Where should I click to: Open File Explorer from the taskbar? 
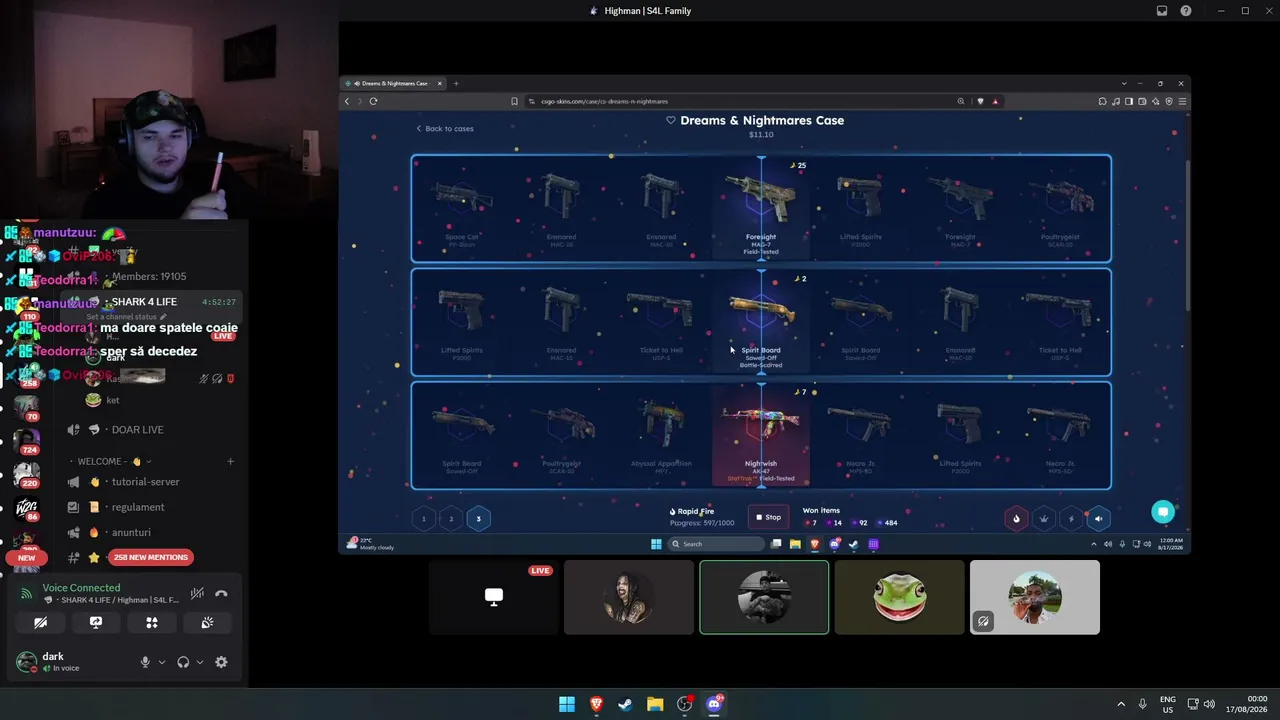(x=655, y=704)
